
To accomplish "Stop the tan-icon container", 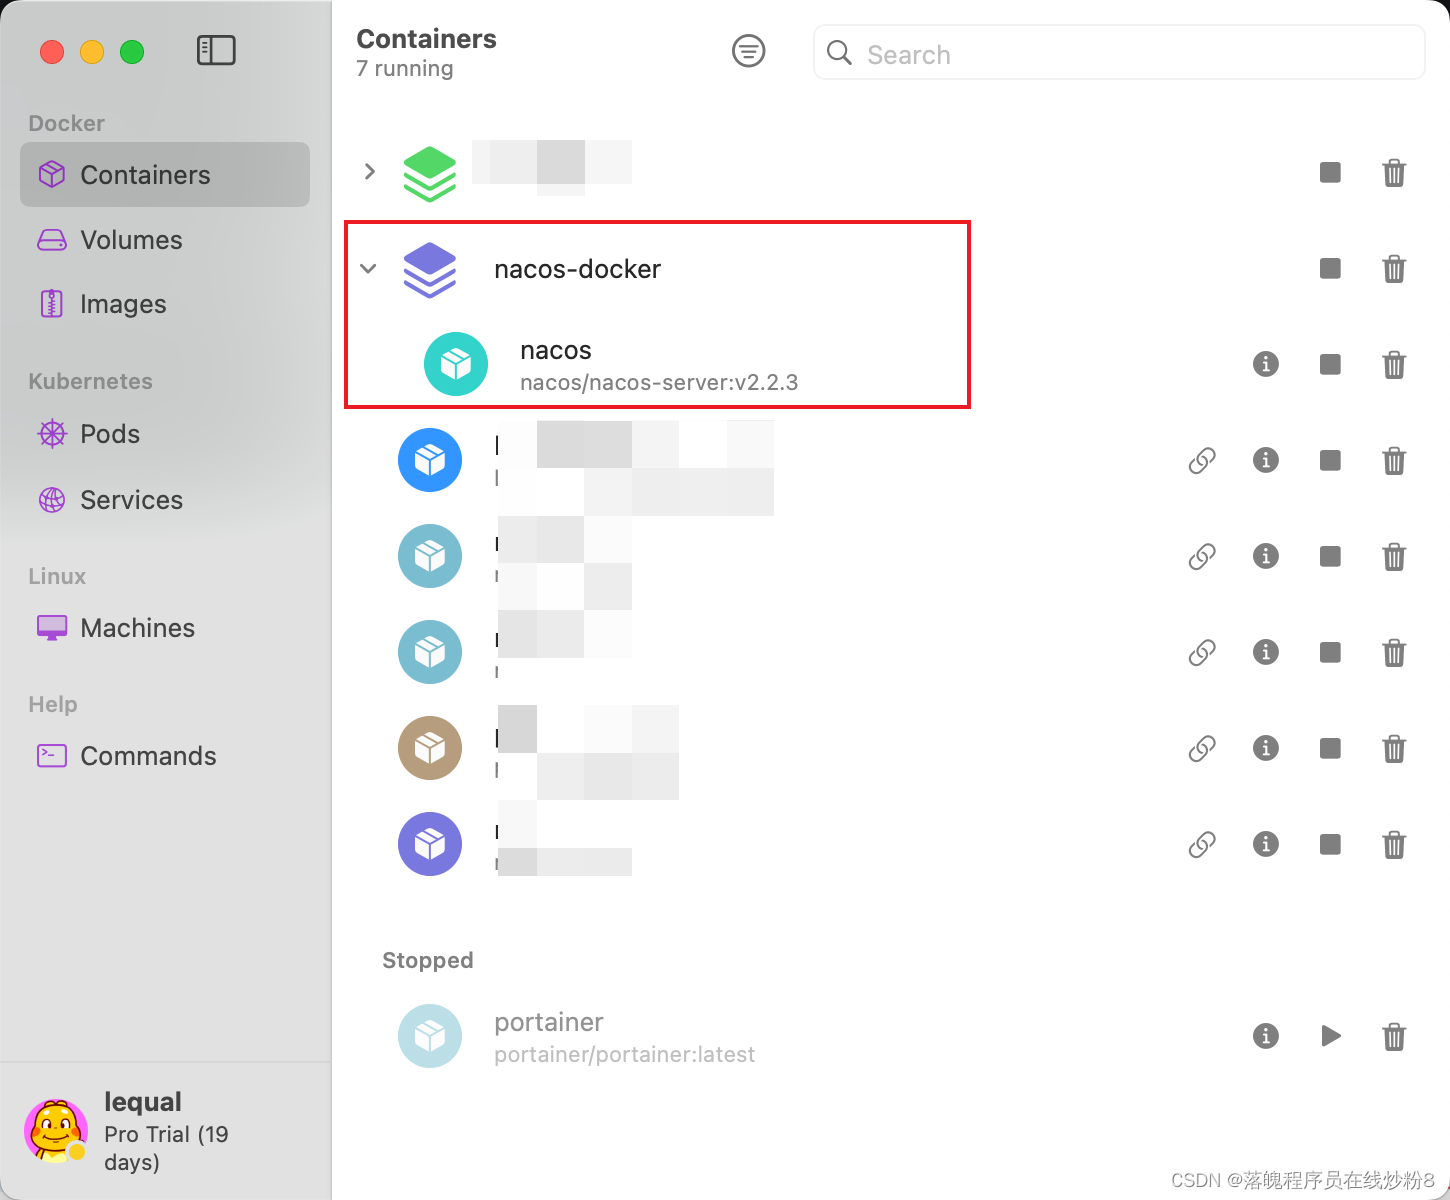I will click(1330, 748).
